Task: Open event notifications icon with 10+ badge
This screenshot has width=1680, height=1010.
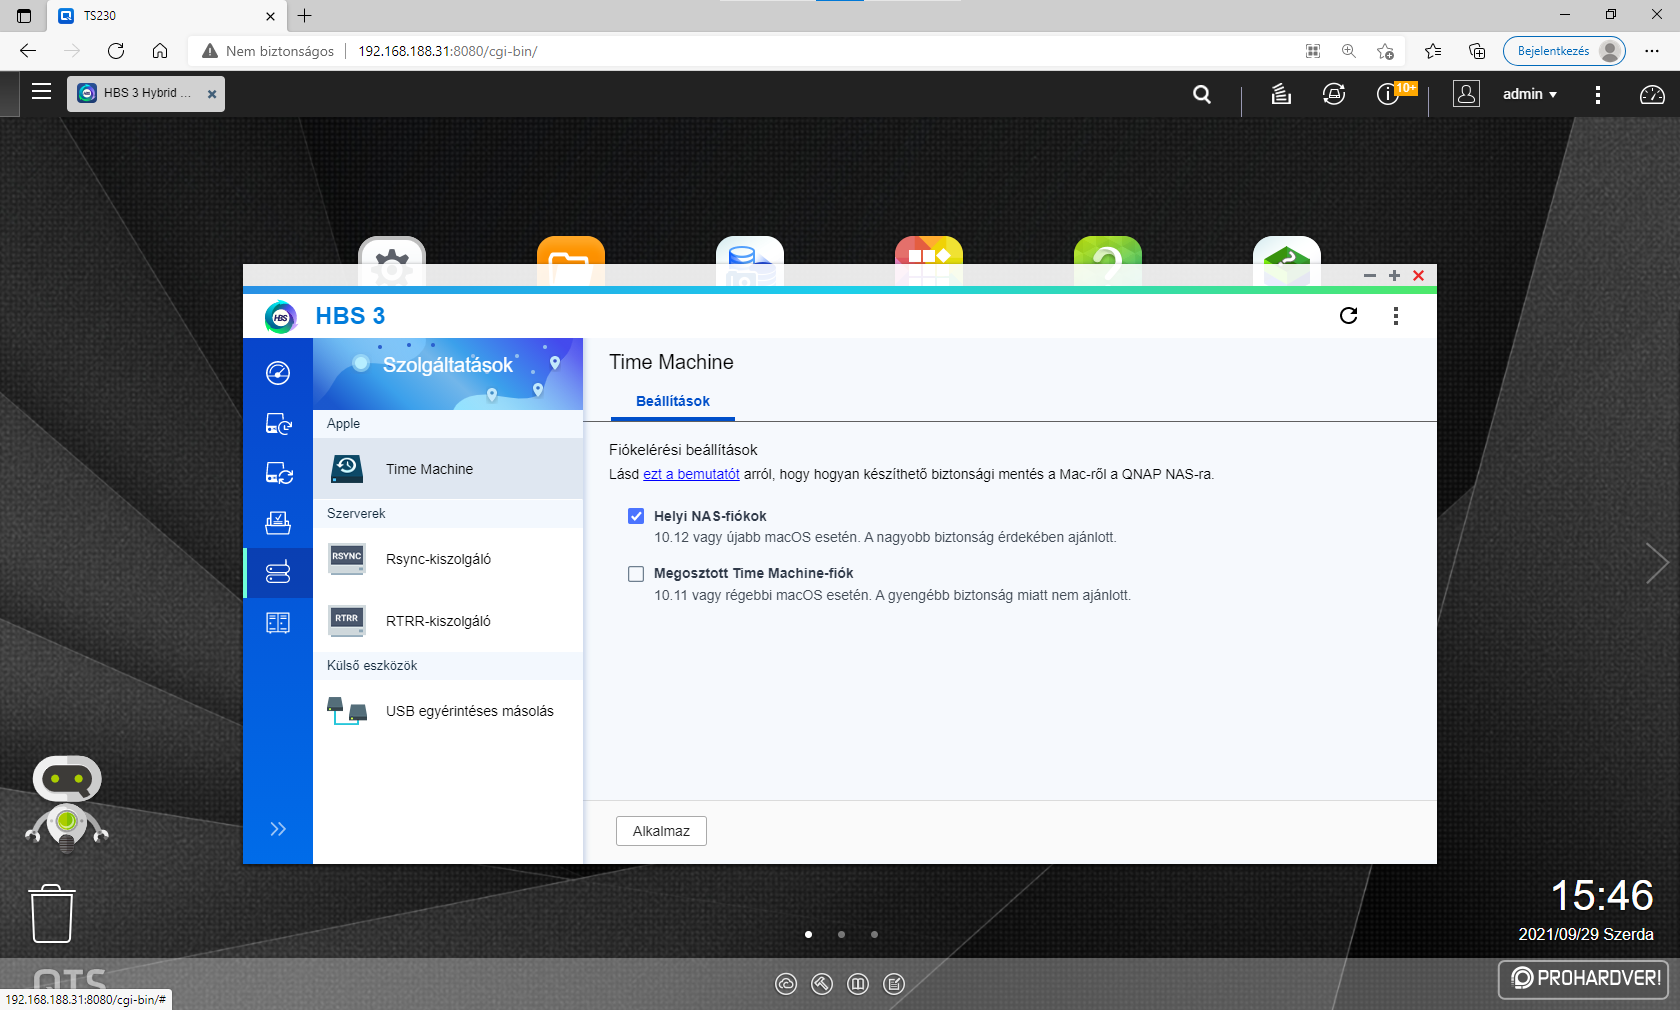Action: point(1395,93)
